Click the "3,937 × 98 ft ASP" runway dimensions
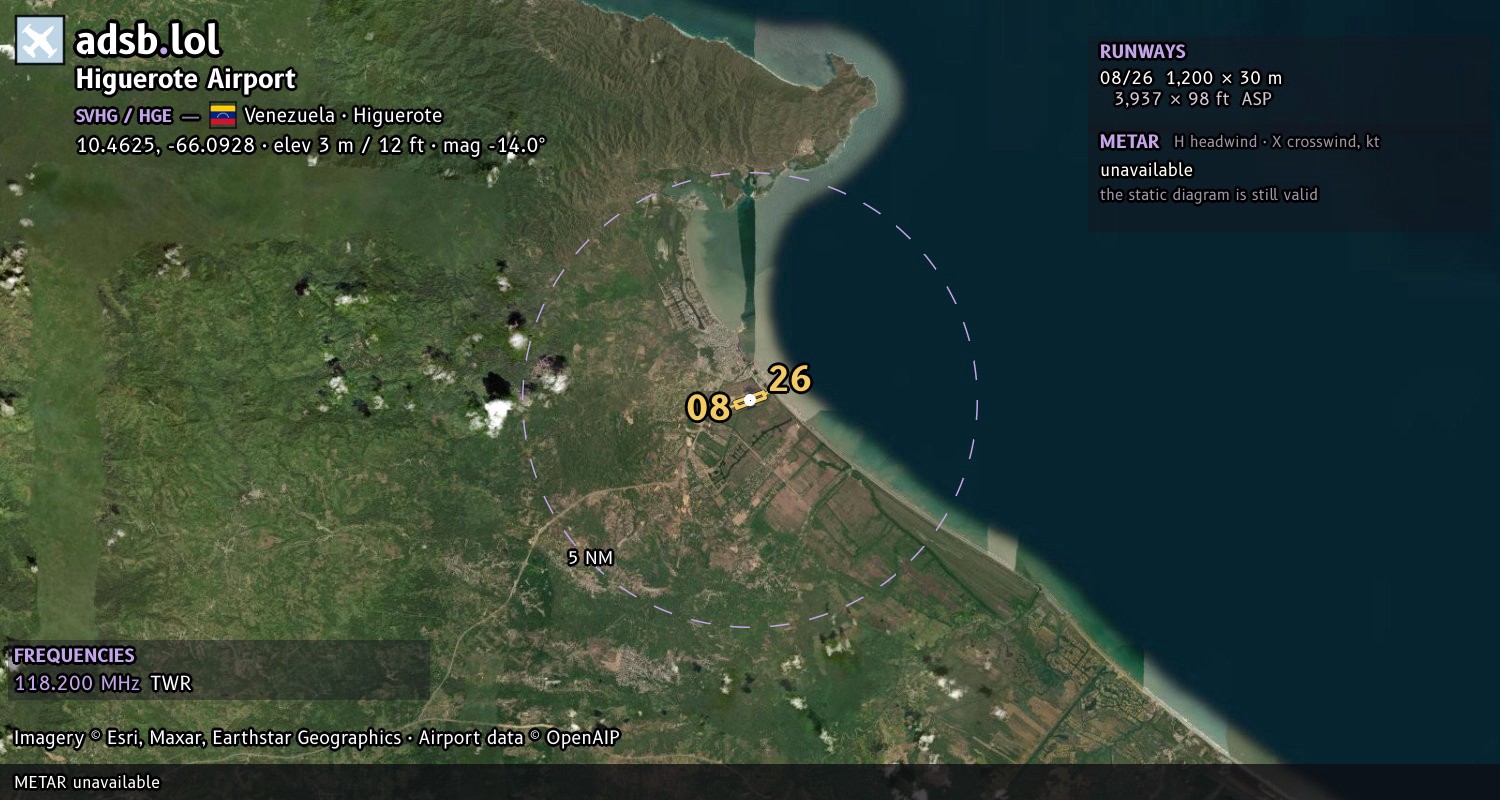The image size is (1500, 800). click(1193, 99)
